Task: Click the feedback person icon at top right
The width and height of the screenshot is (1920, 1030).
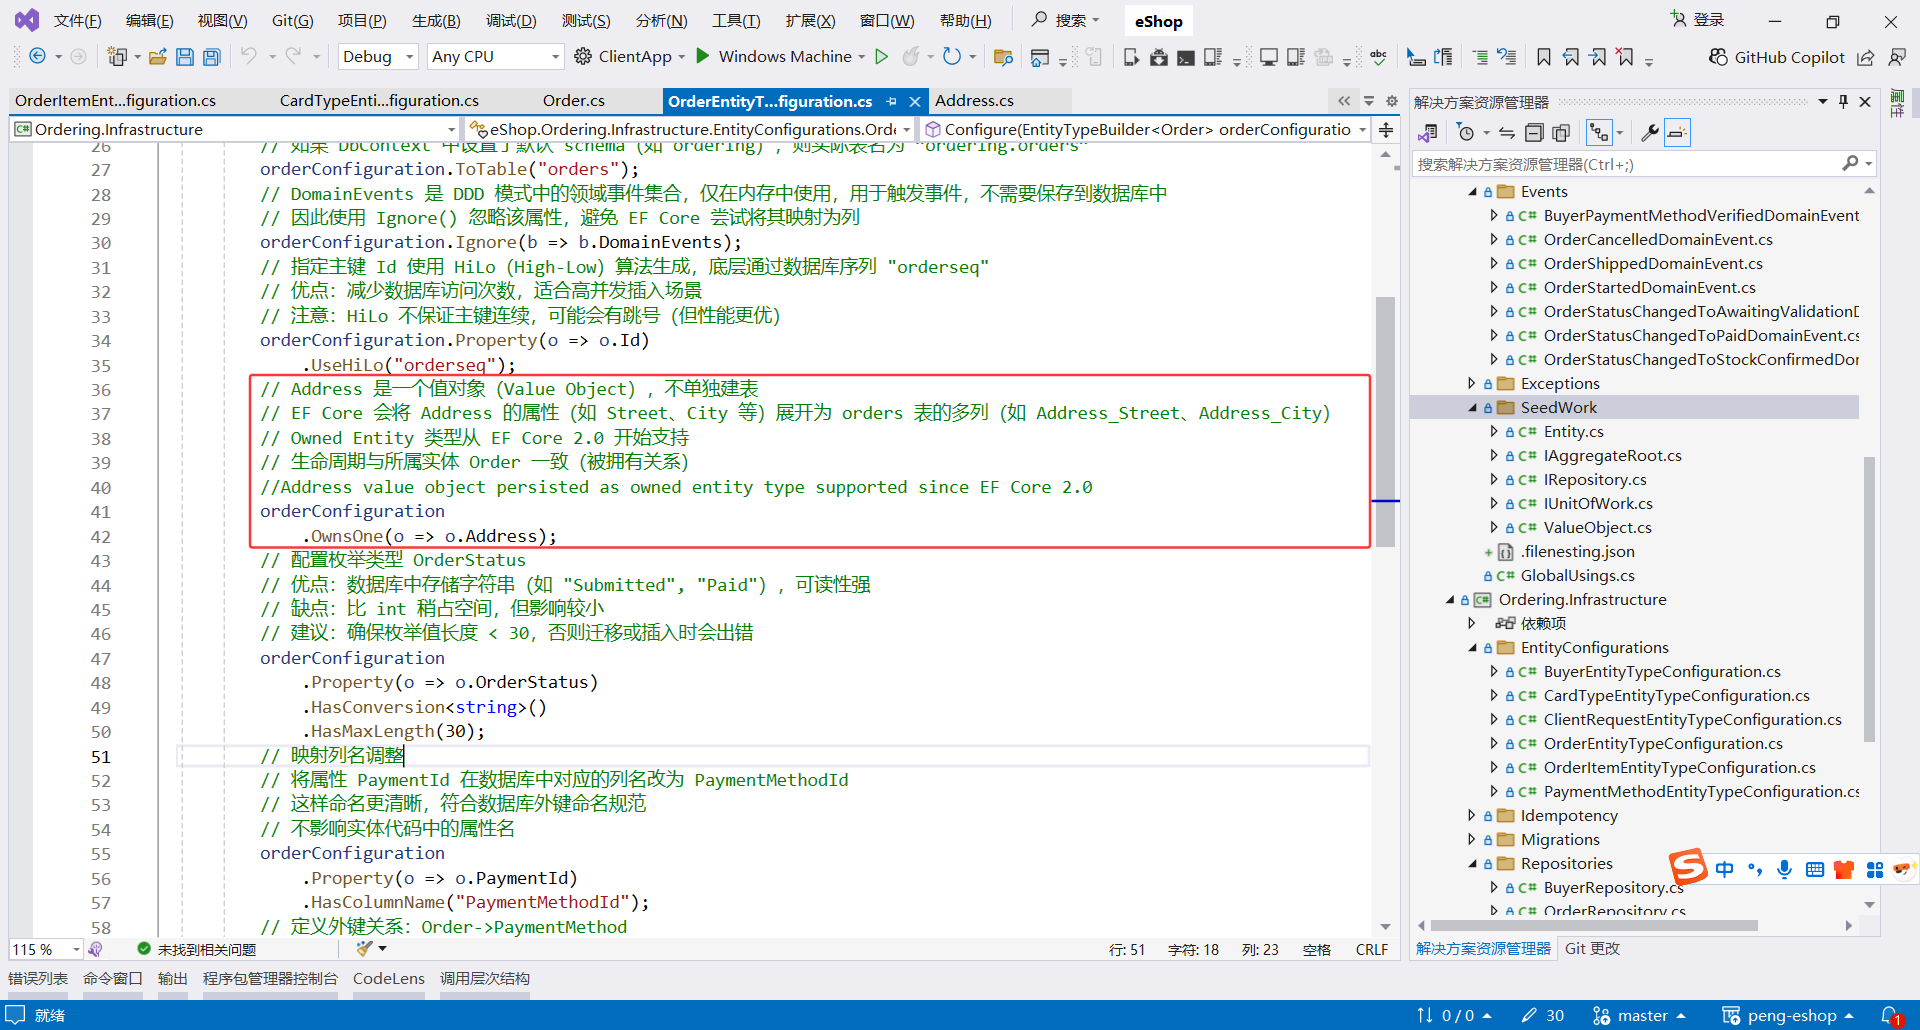Action: (x=1896, y=57)
